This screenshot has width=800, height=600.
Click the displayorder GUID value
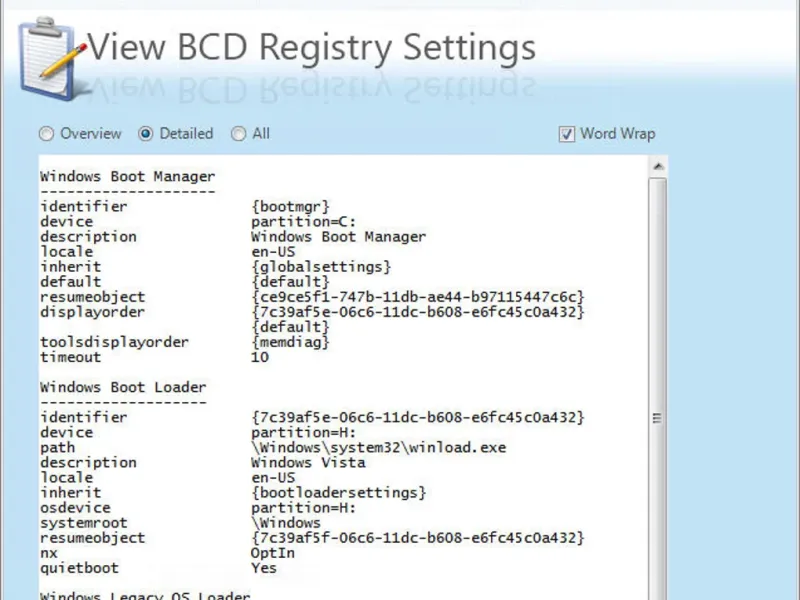click(x=417, y=312)
